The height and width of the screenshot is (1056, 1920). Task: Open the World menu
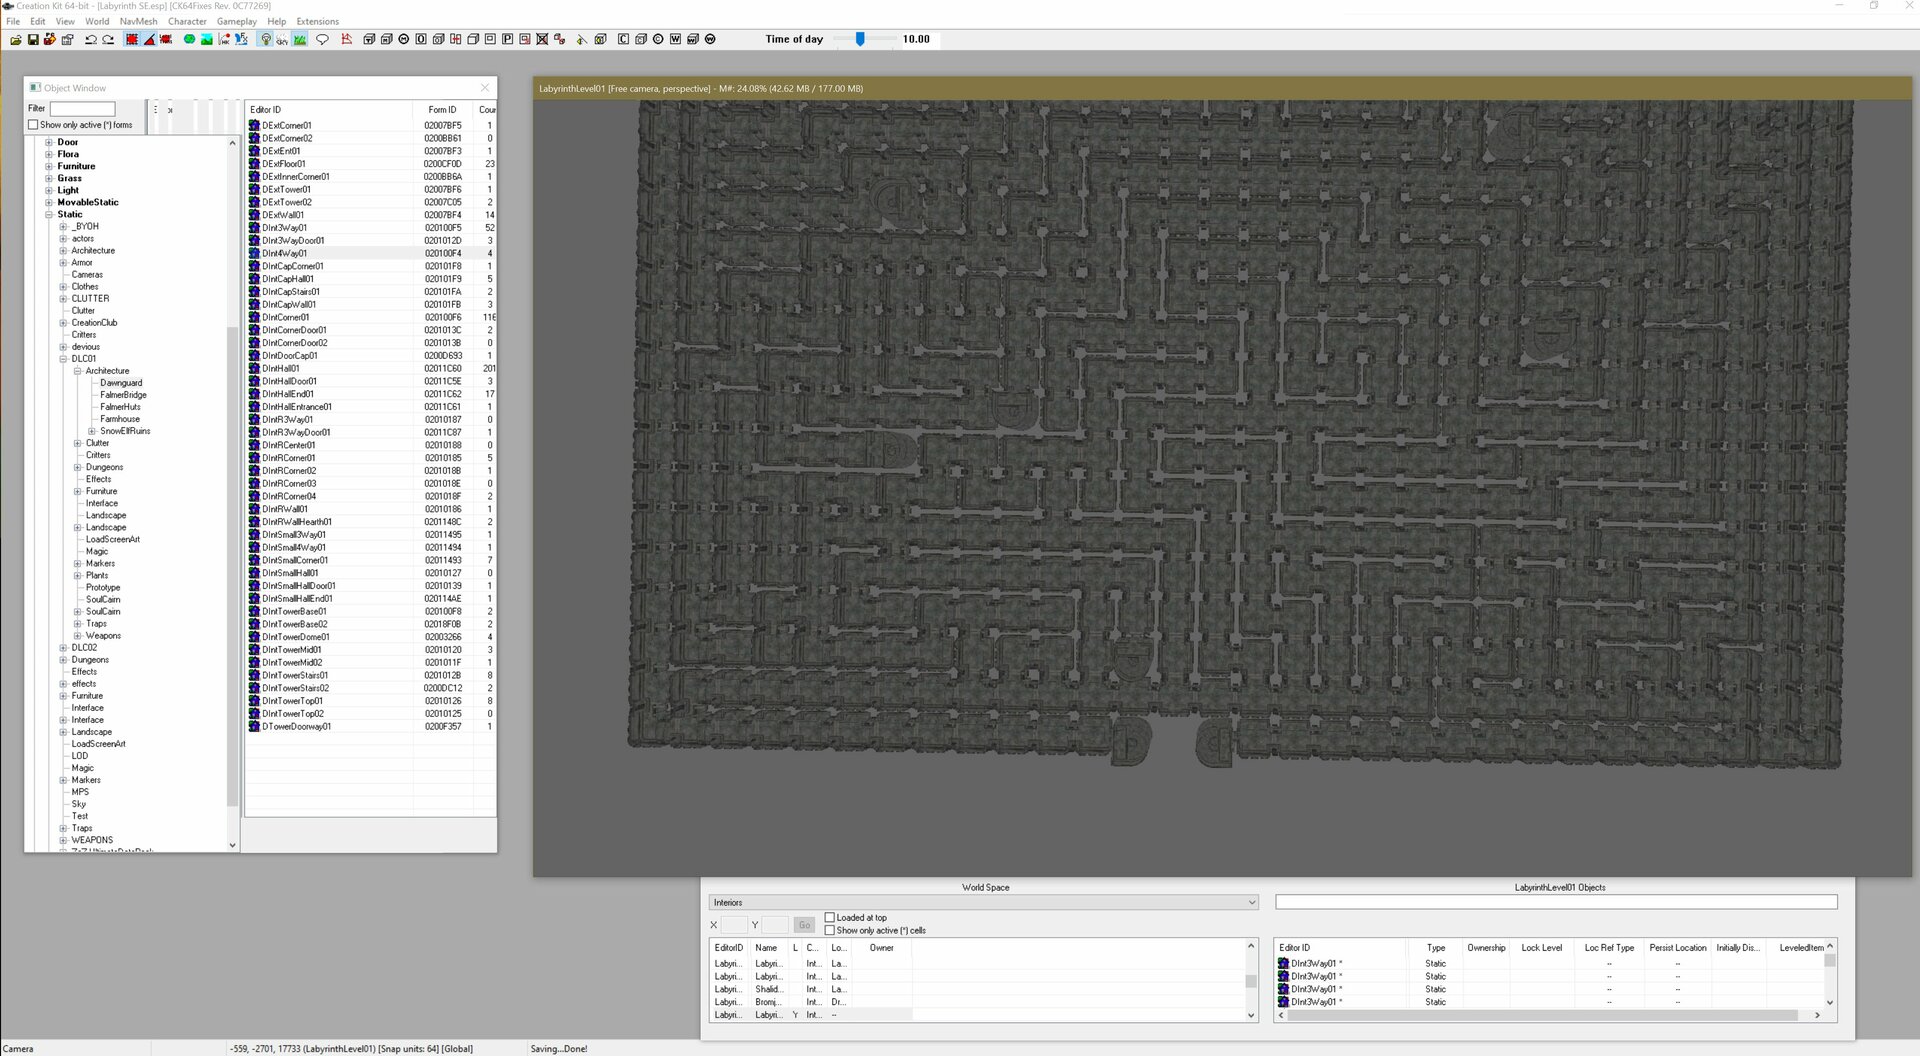pyautogui.click(x=97, y=21)
